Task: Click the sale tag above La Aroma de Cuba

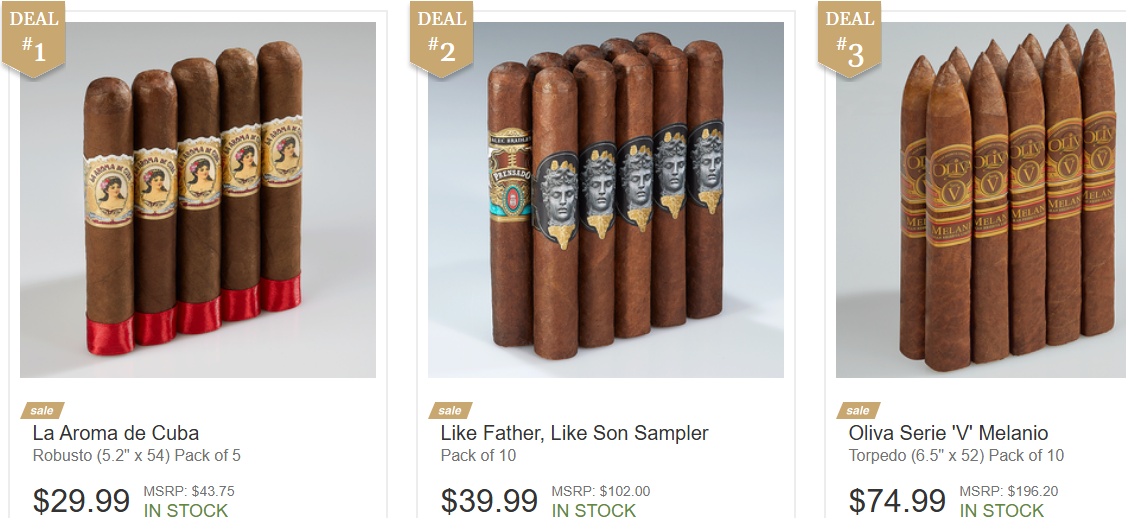Action: click(42, 410)
